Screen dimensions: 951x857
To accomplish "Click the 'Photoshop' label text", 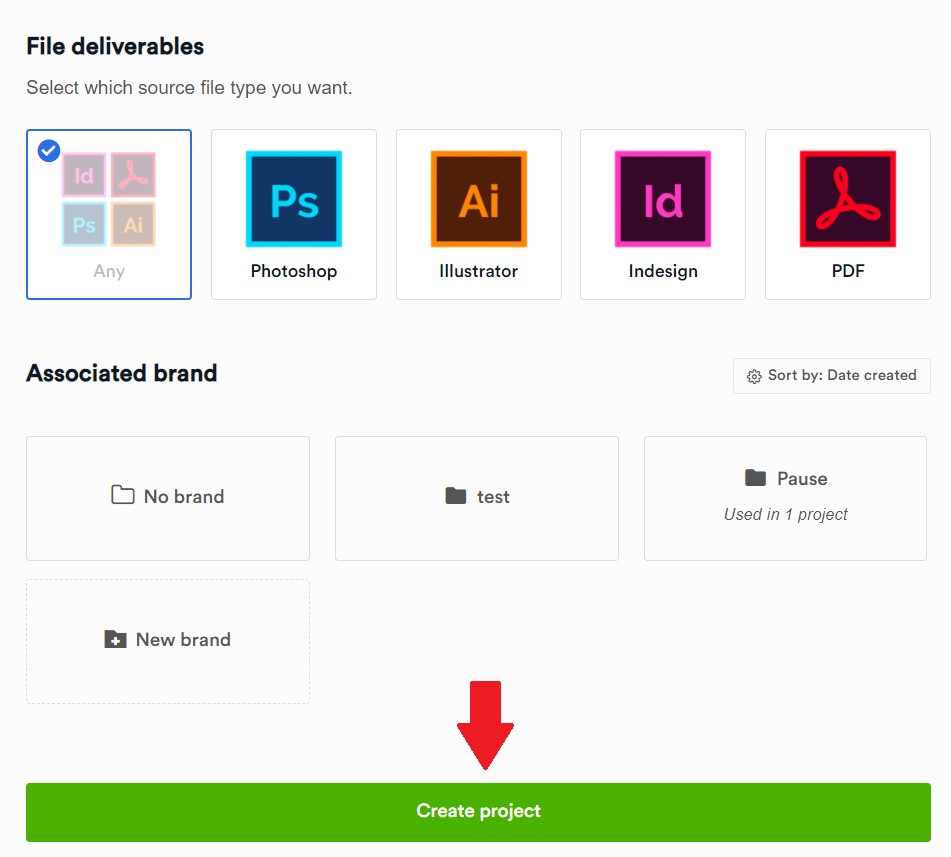I will pos(294,271).
